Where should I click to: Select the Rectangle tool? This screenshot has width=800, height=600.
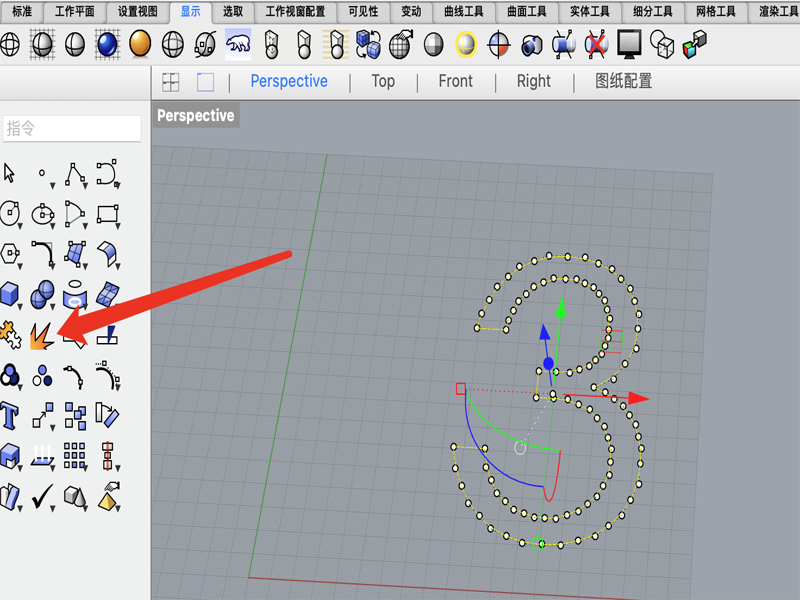click(108, 214)
